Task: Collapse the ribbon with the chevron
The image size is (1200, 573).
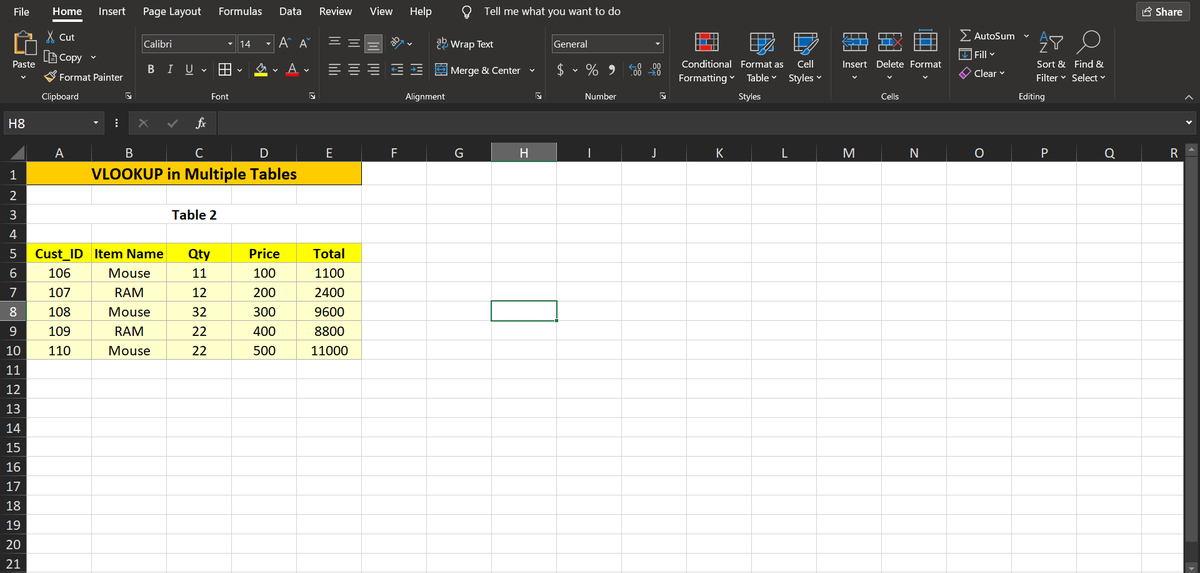Action: point(1187,97)
